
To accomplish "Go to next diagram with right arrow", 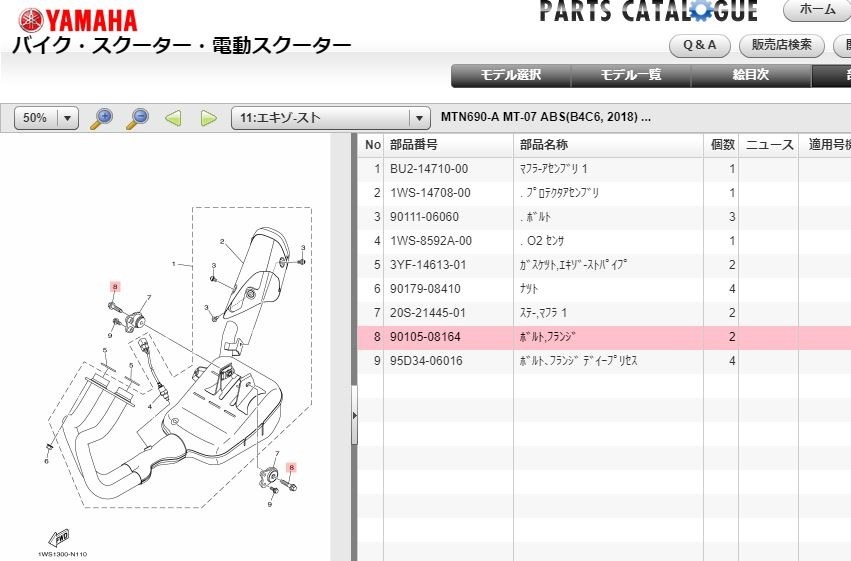I will coord(208,118).
